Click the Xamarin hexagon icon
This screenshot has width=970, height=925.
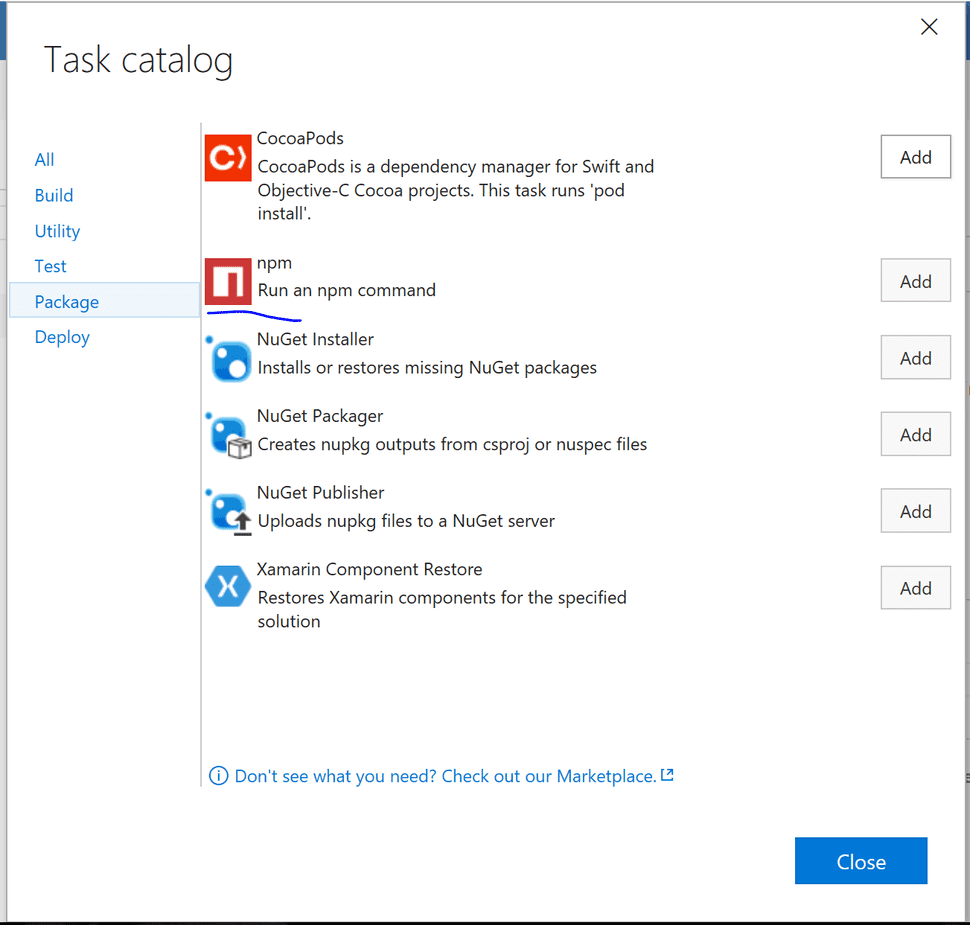[x=228, y=586]
